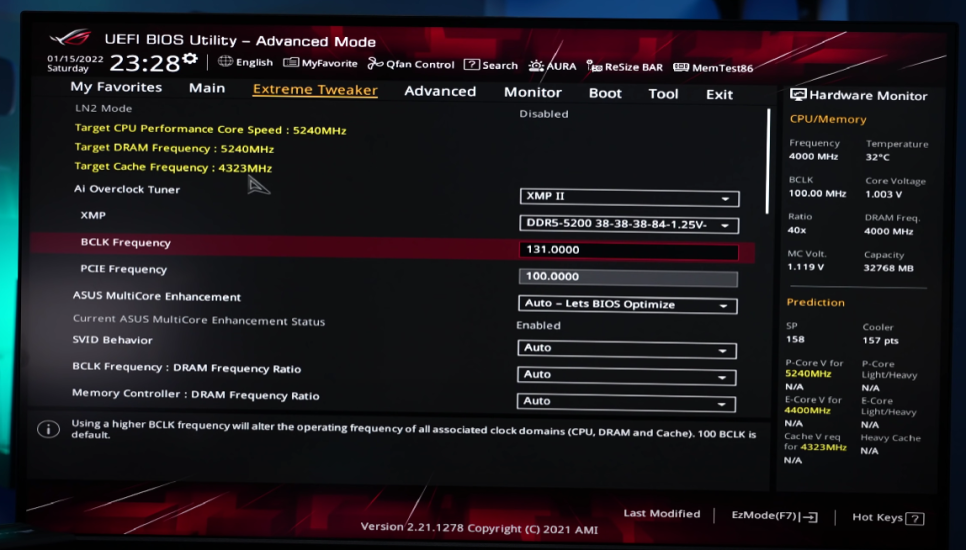Viewport: 966px width, 550px height.
Task: Go to the Monitor tab
Action: click(533, 92)
